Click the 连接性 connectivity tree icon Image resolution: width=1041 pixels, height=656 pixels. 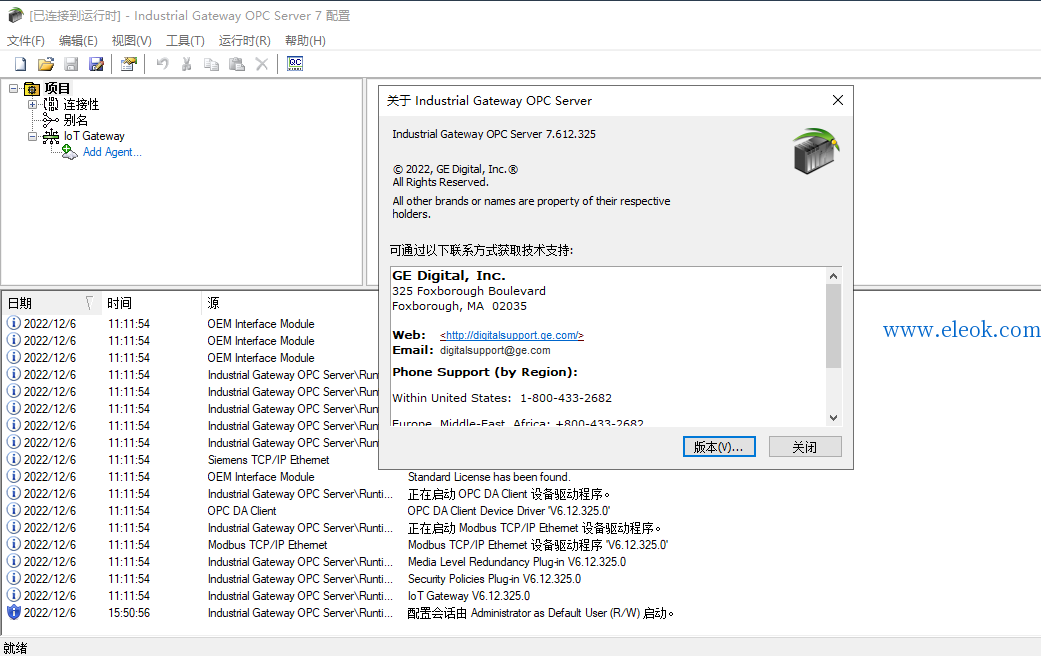pyautogui.click(x=51, y=104)
